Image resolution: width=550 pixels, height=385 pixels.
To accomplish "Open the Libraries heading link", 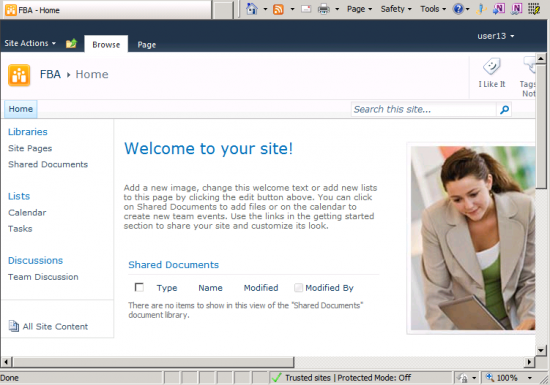I will [x=28, y=132].
